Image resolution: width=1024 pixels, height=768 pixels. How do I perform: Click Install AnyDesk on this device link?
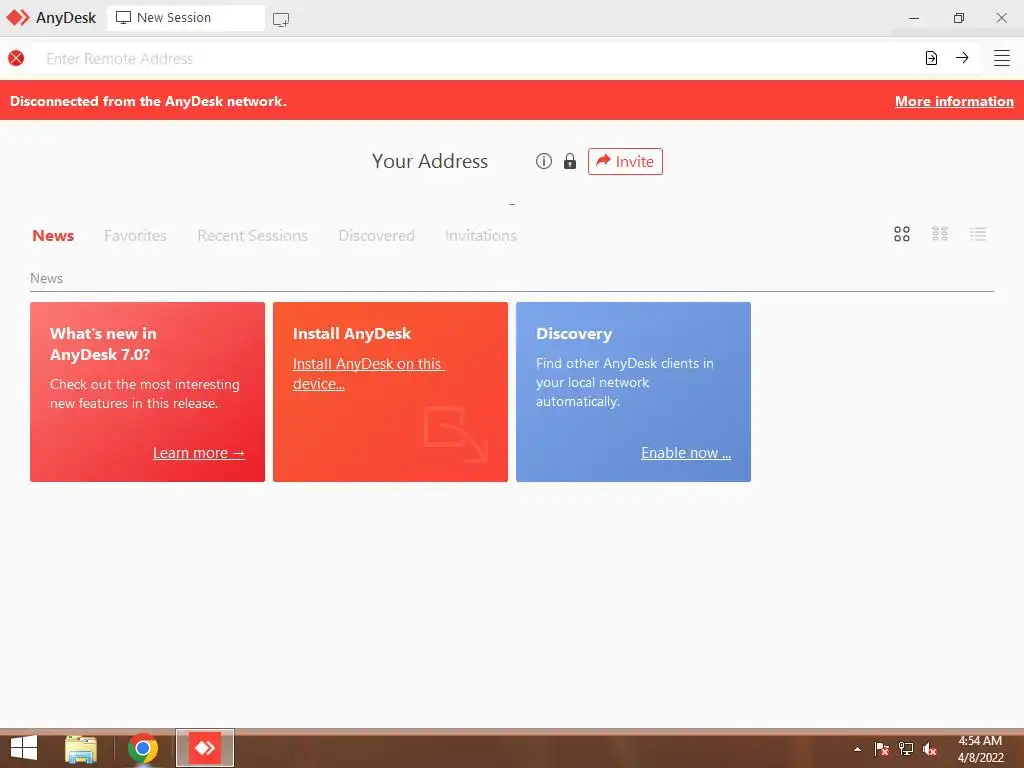pos(368,374)
